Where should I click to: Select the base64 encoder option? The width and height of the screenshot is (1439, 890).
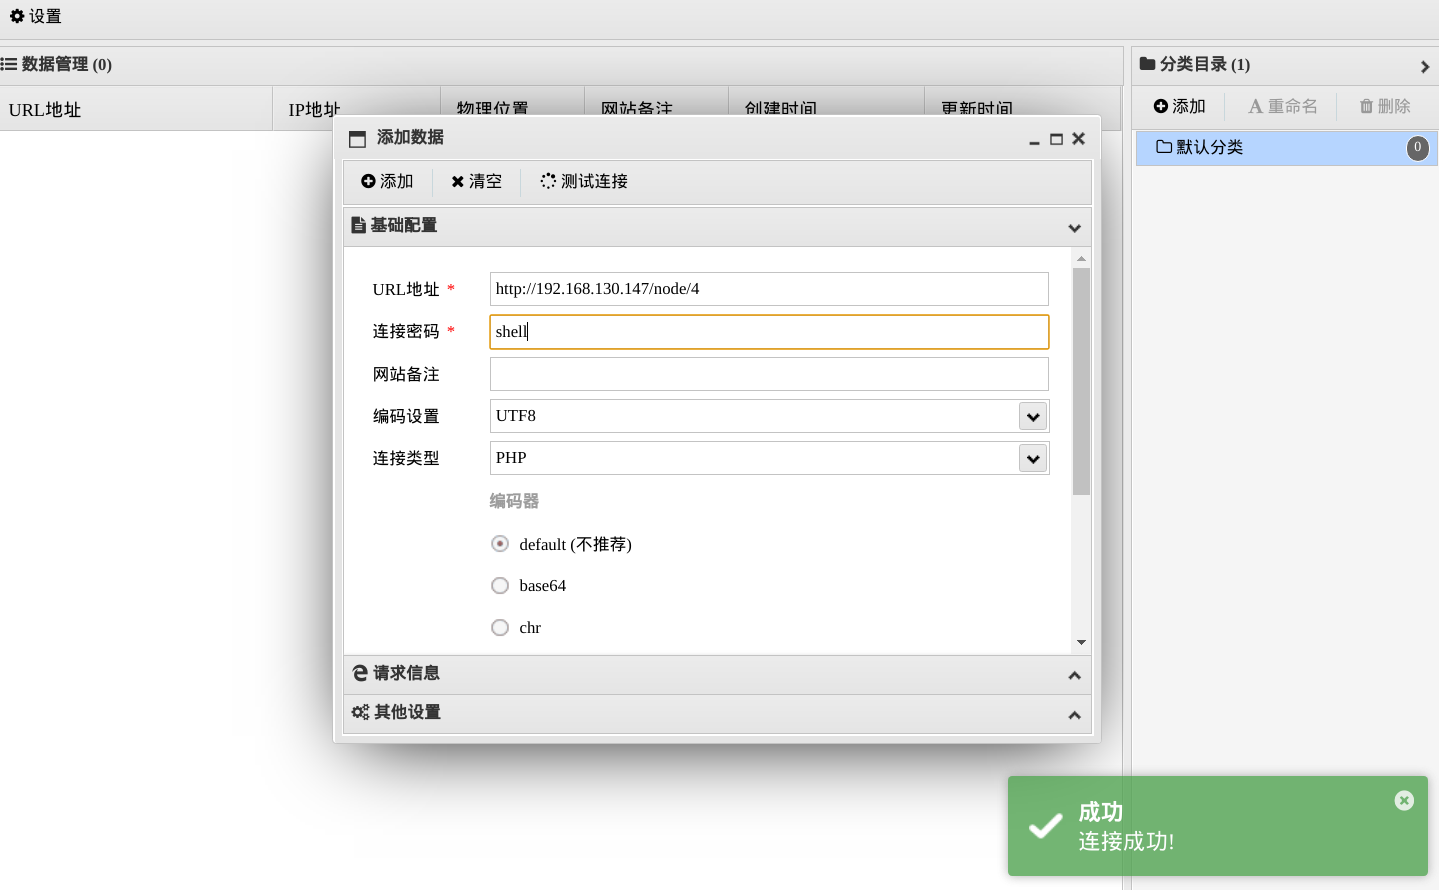coord(500,585)
